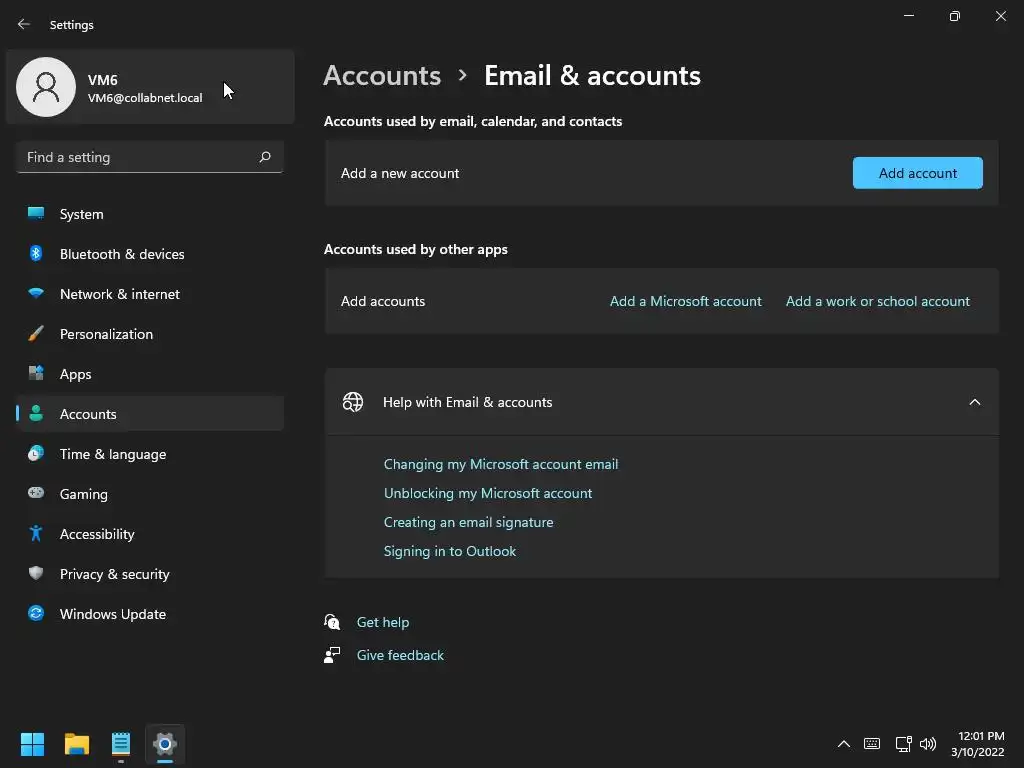The image size is (1024, 768).
Task: Click the Add account button
Action: (918, 173)
